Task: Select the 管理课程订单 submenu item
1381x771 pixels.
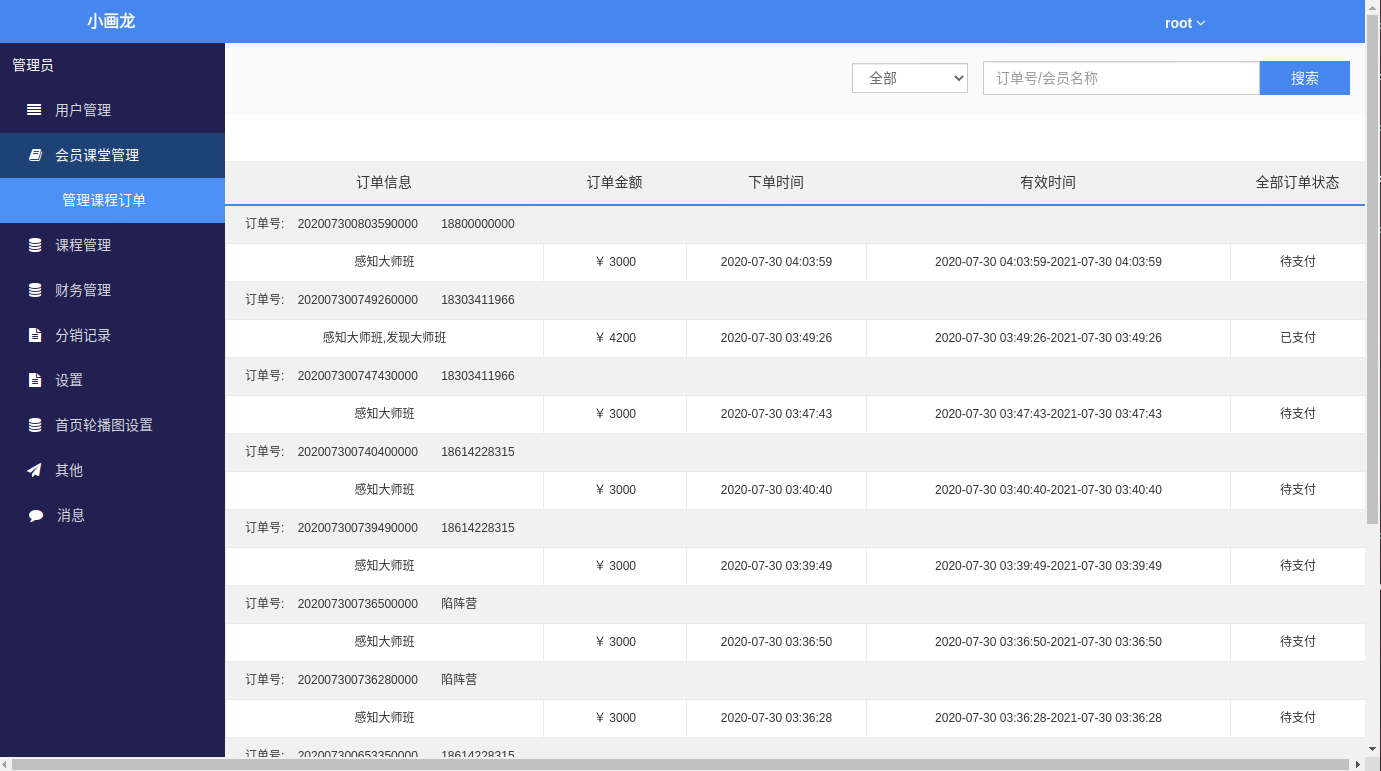Action: pos(112,200)
